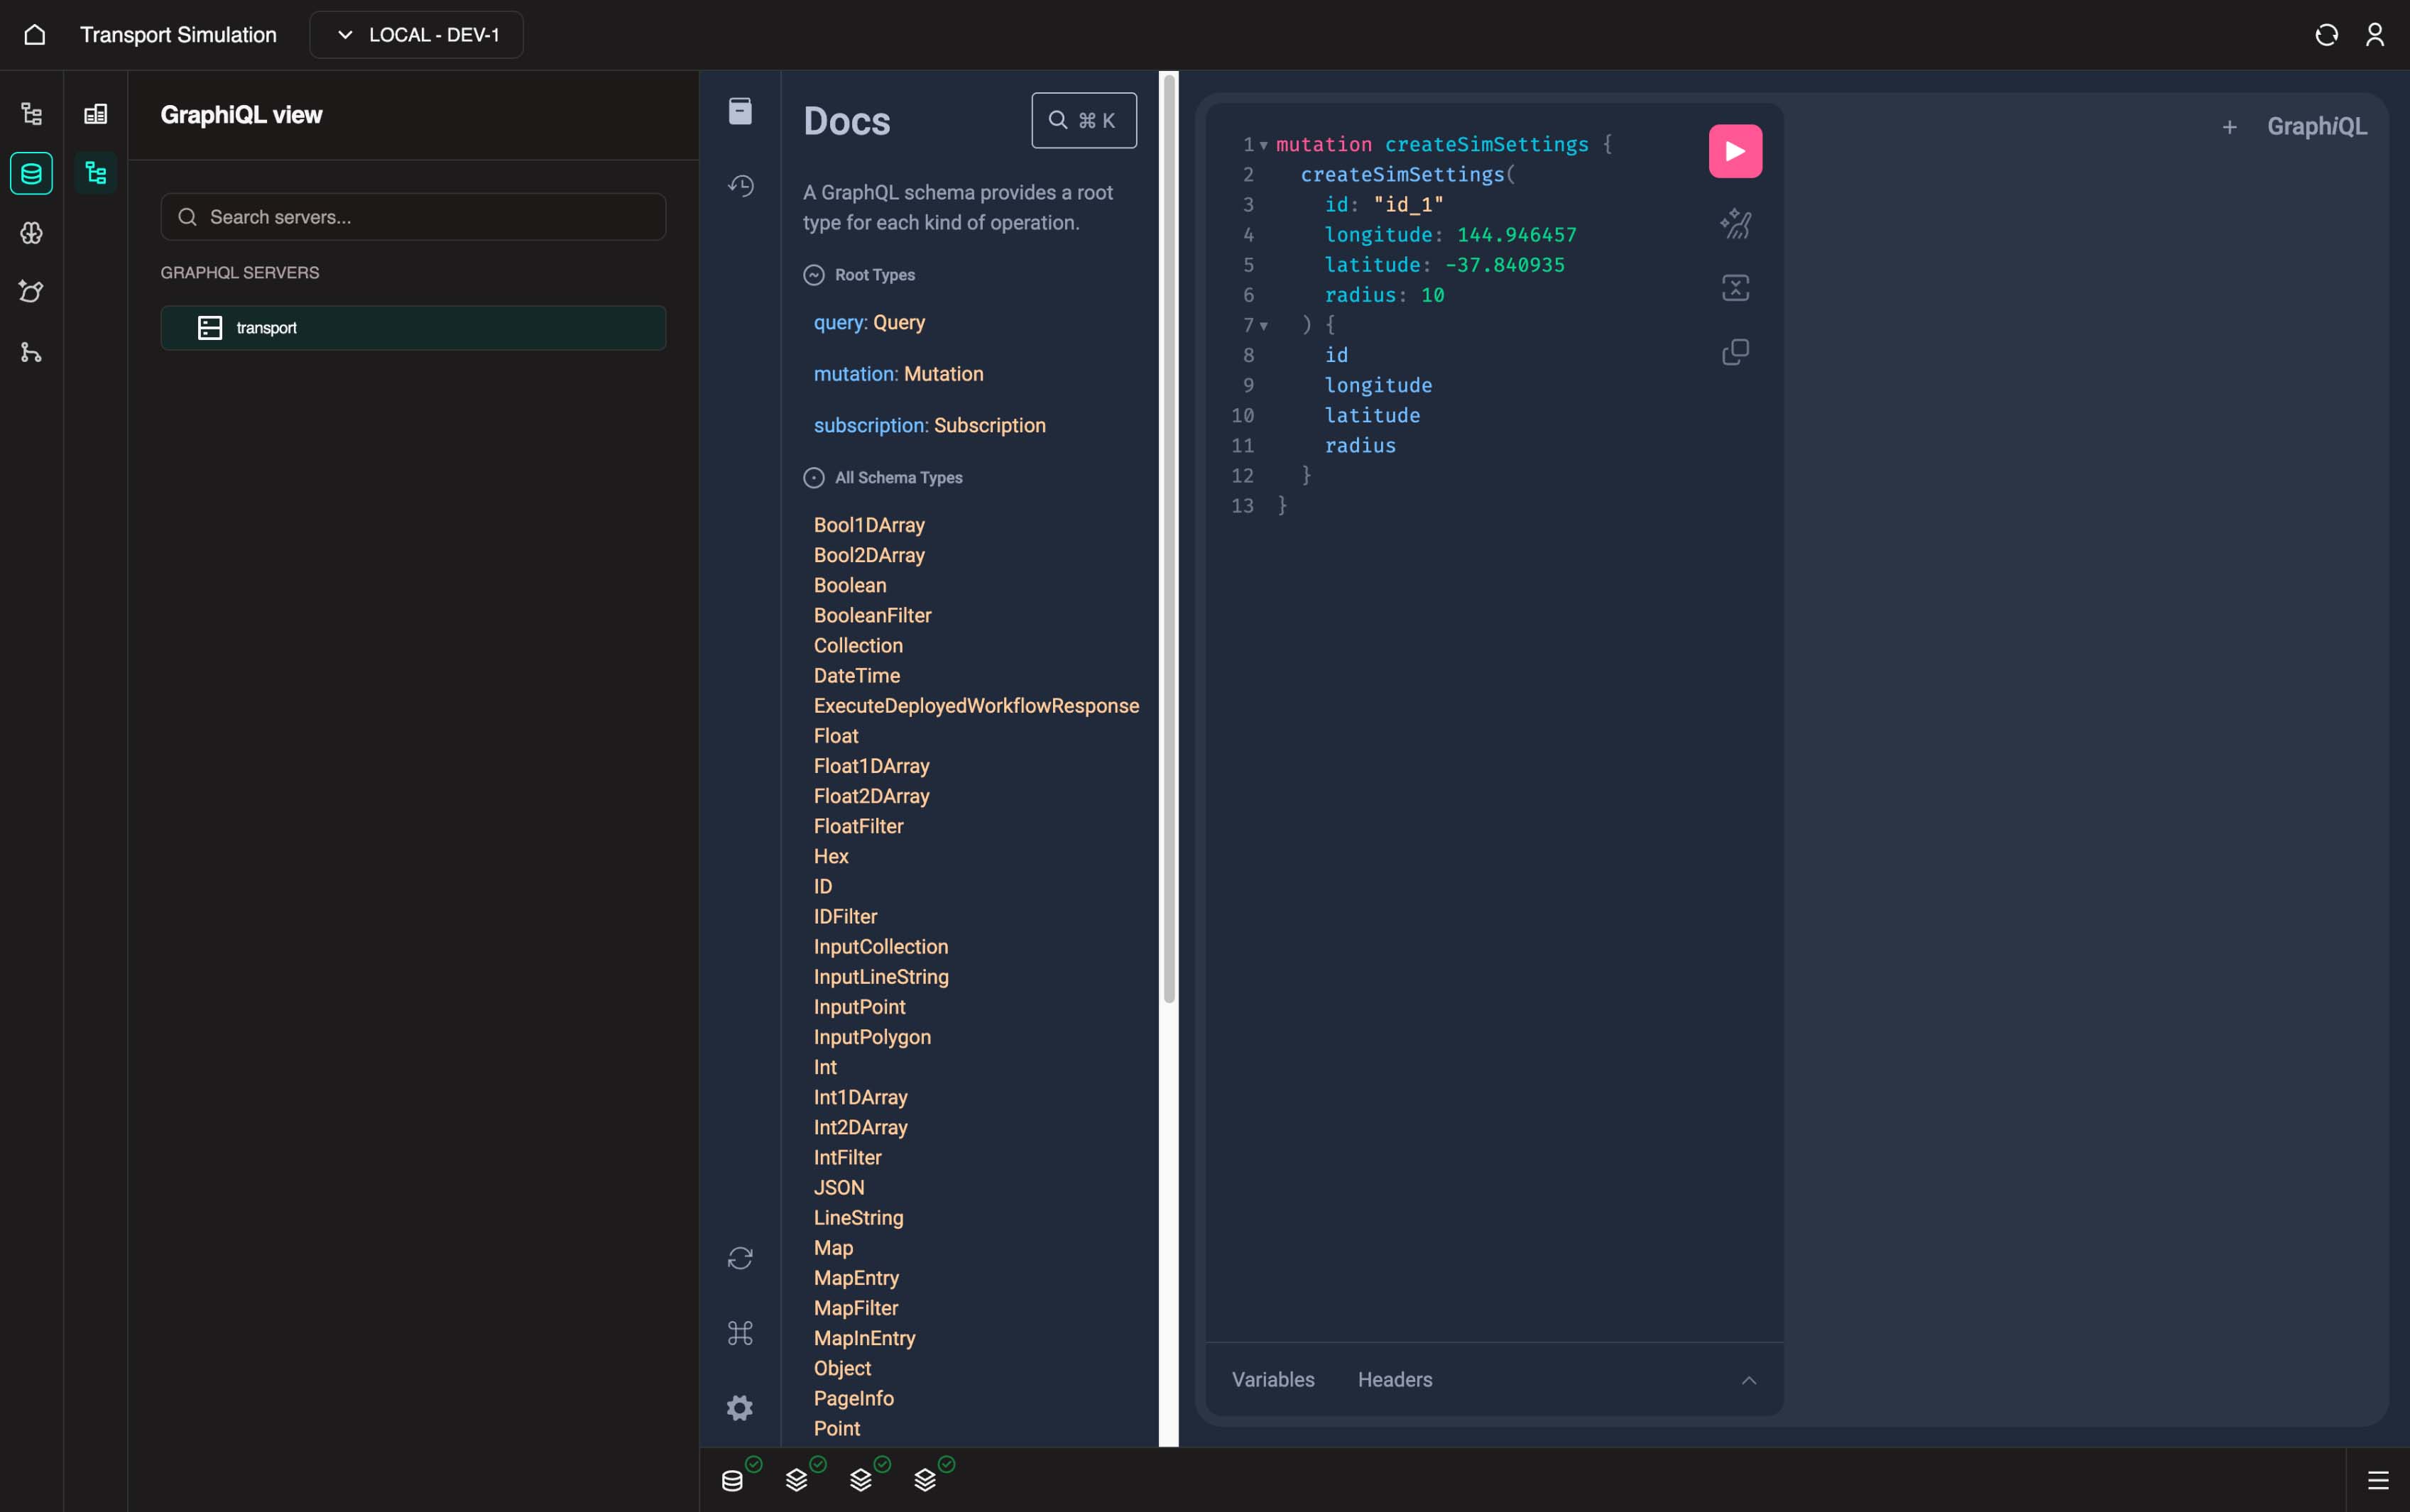Open the LineString schema type

[858, 1218]
